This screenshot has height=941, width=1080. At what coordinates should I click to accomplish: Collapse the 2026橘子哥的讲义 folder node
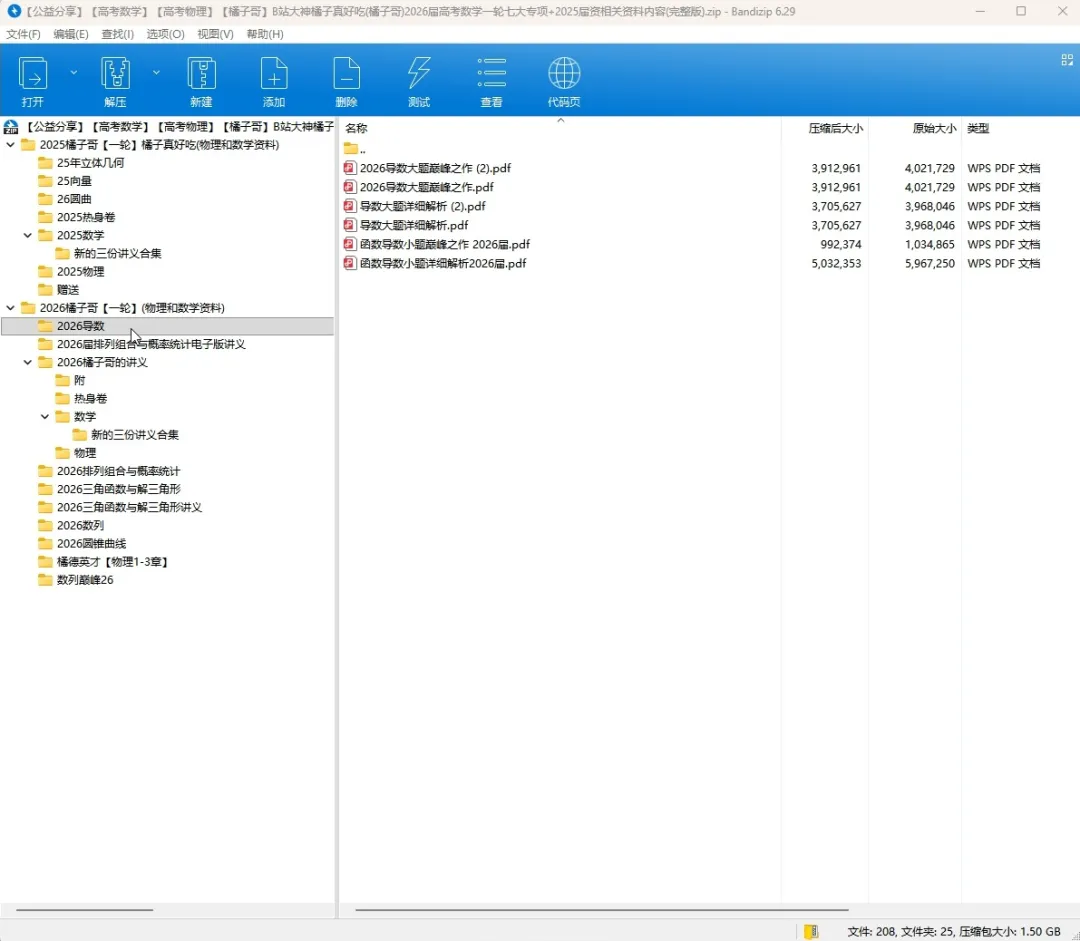click(x=28, y=362)
